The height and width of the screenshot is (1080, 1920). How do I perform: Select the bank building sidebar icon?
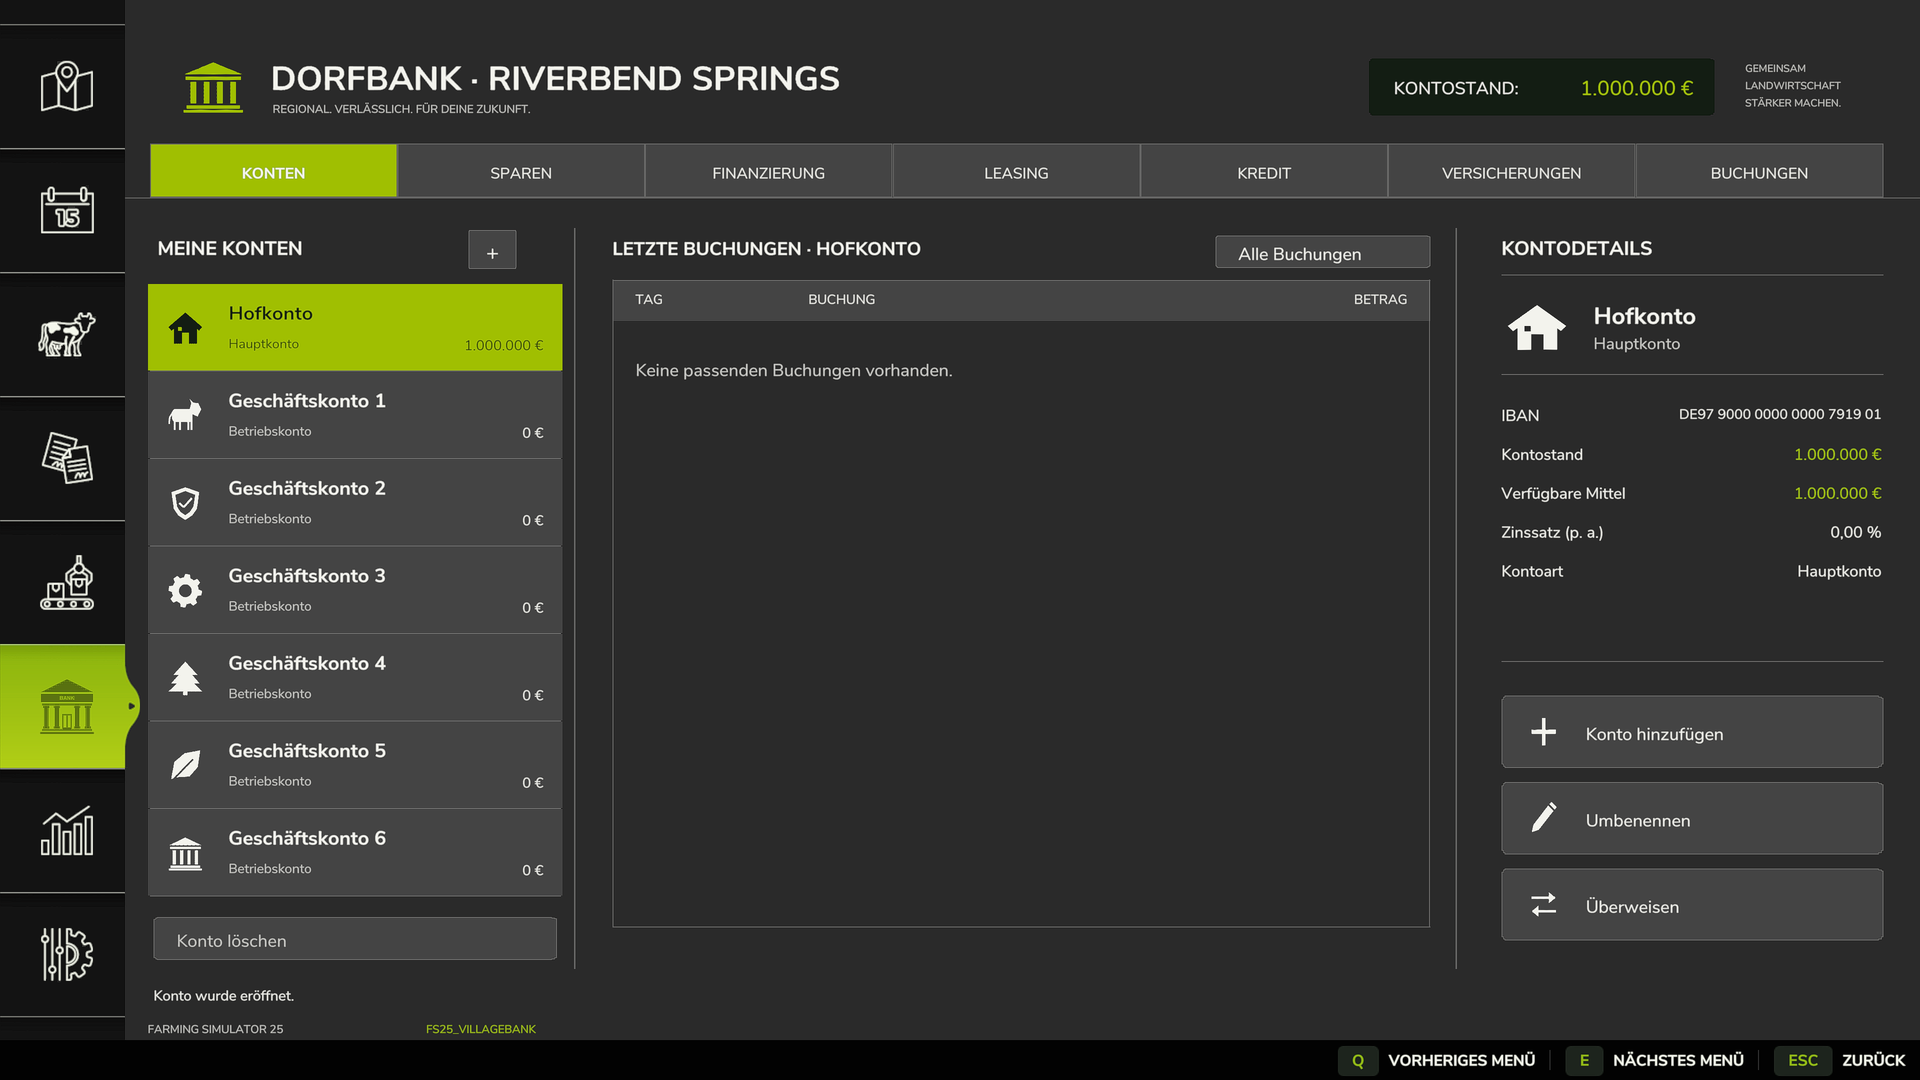(x=66, y=707)
